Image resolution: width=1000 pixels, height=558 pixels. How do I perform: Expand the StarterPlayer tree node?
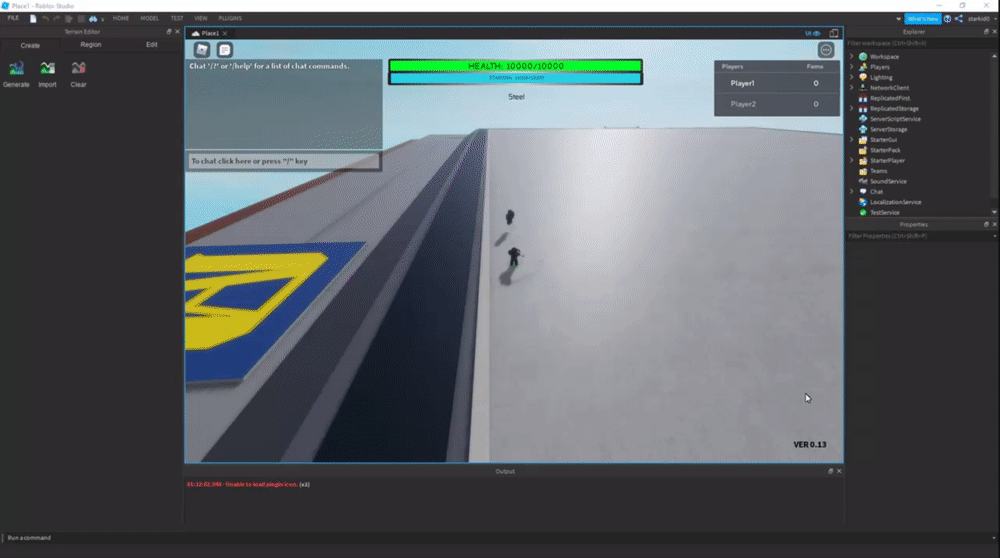851,161
